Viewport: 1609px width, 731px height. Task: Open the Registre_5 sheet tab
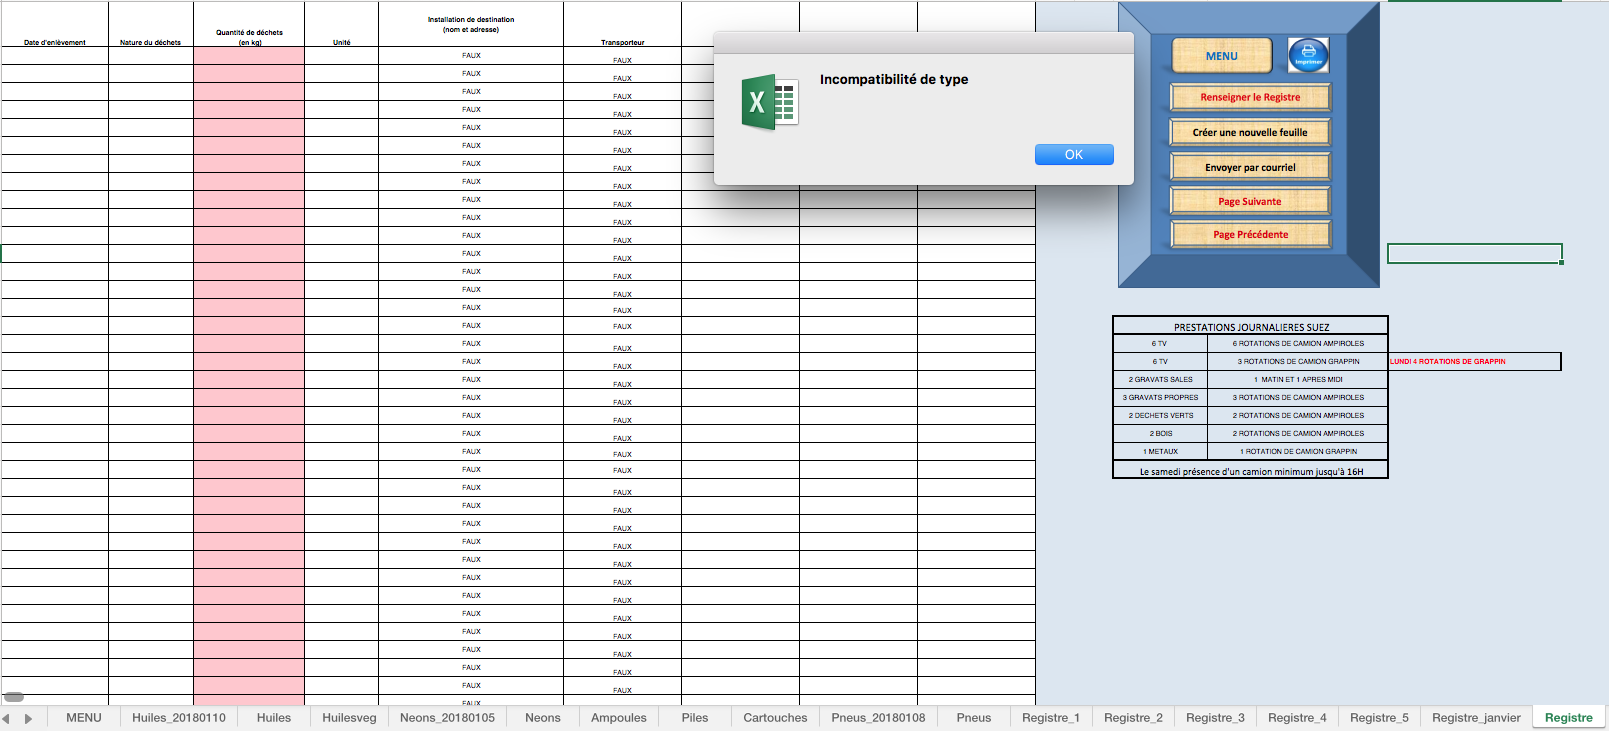point(1379,718)
